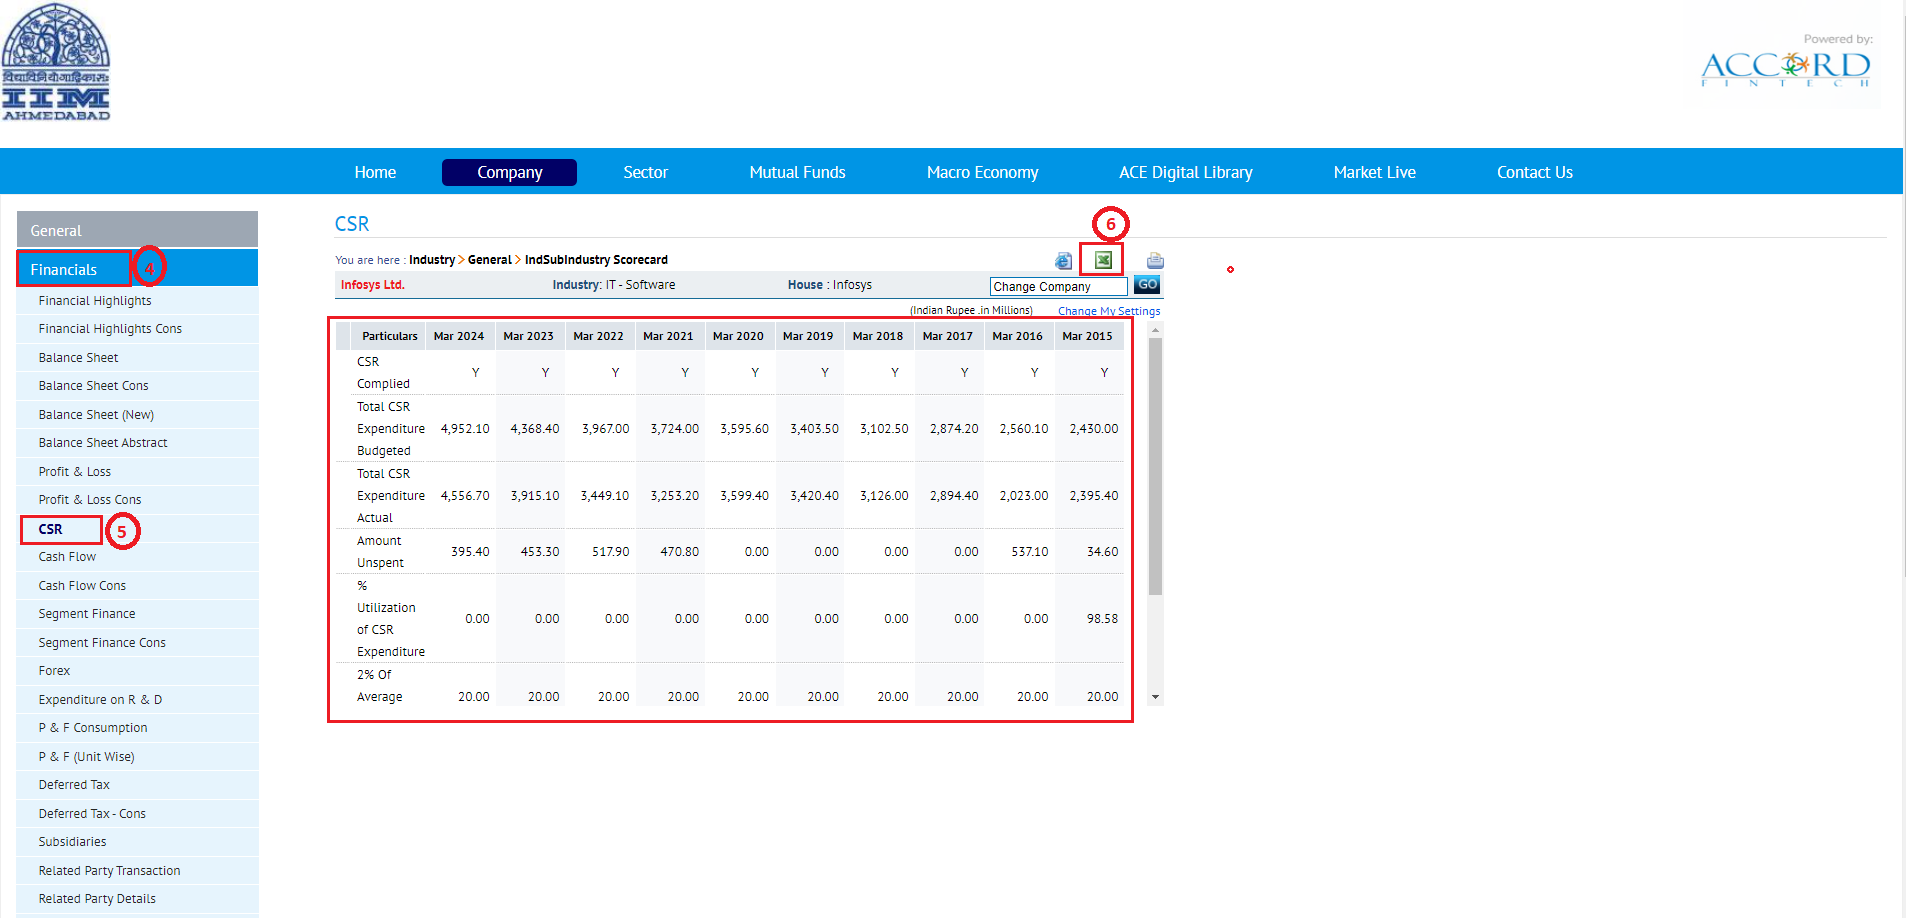This screenshot has width=1906, height=918.
Task: Click IndSubIndustry Scorecard breadcrumb
Action: 596,260
